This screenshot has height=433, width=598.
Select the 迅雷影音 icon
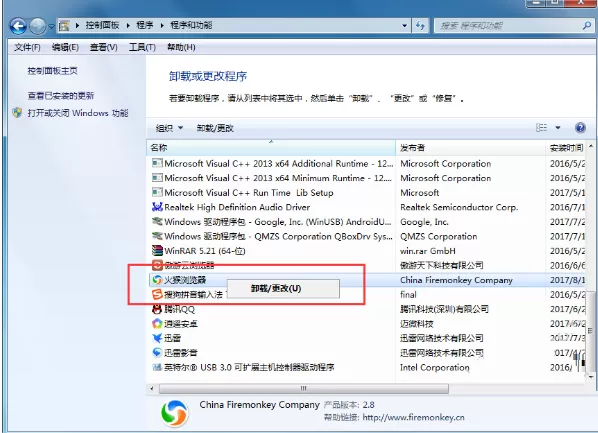pyautogui.click(x=157, y=353)
